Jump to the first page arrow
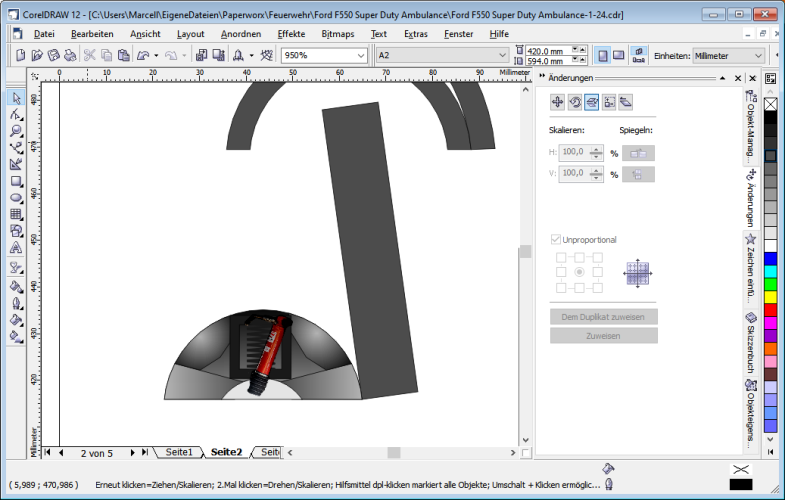This screenshot has width=785, height=500. click(48, 452)
